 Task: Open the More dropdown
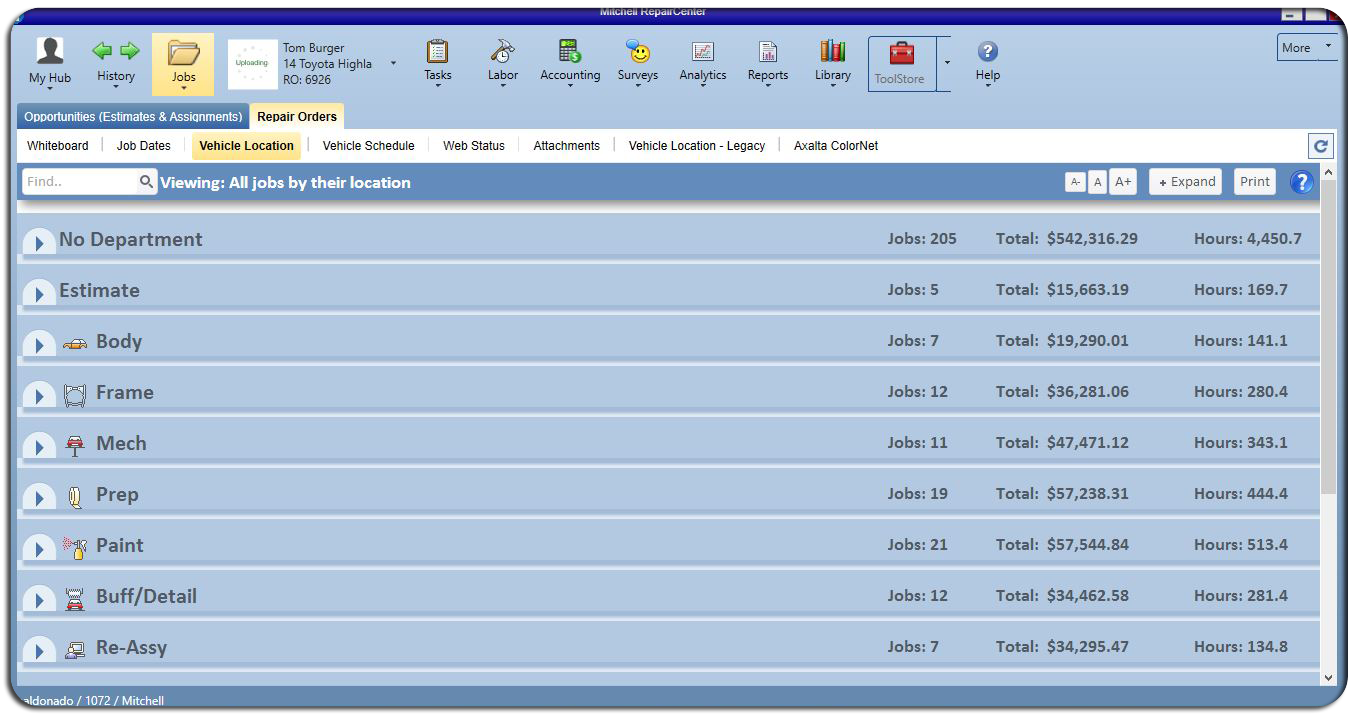click(x=1307, y=47)
